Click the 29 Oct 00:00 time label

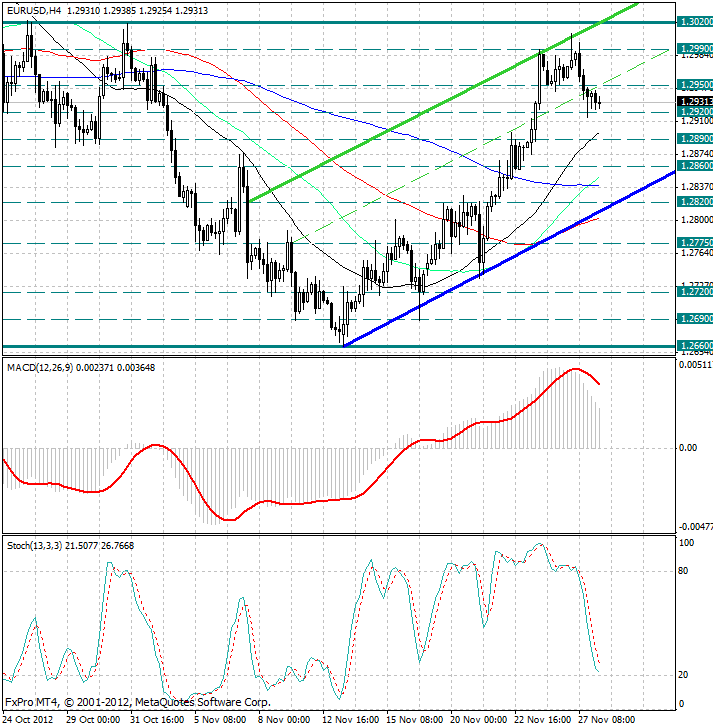click(x=93, y=720)
